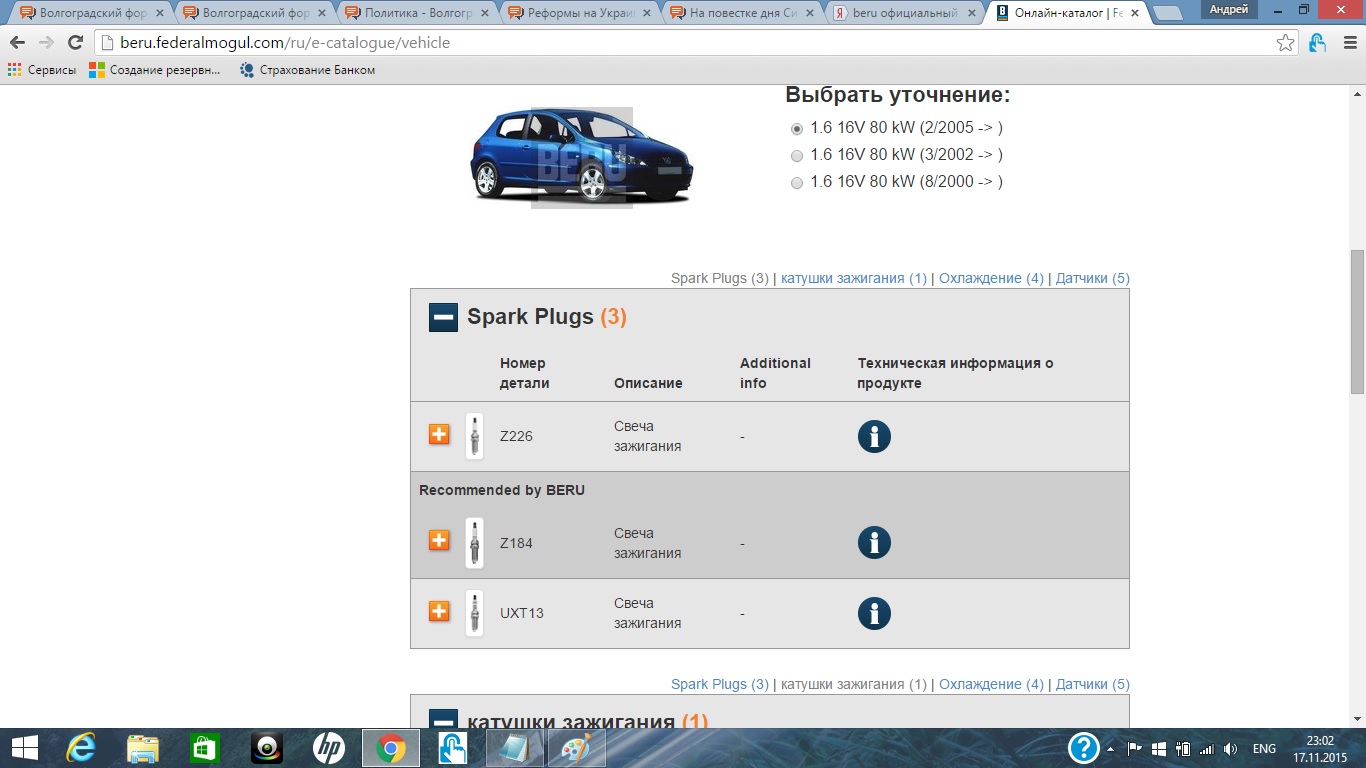This screenshot has height=768, width=1366.
Task: Open the blue touch-hand taskbar app
Action: [x=453, y=748]
